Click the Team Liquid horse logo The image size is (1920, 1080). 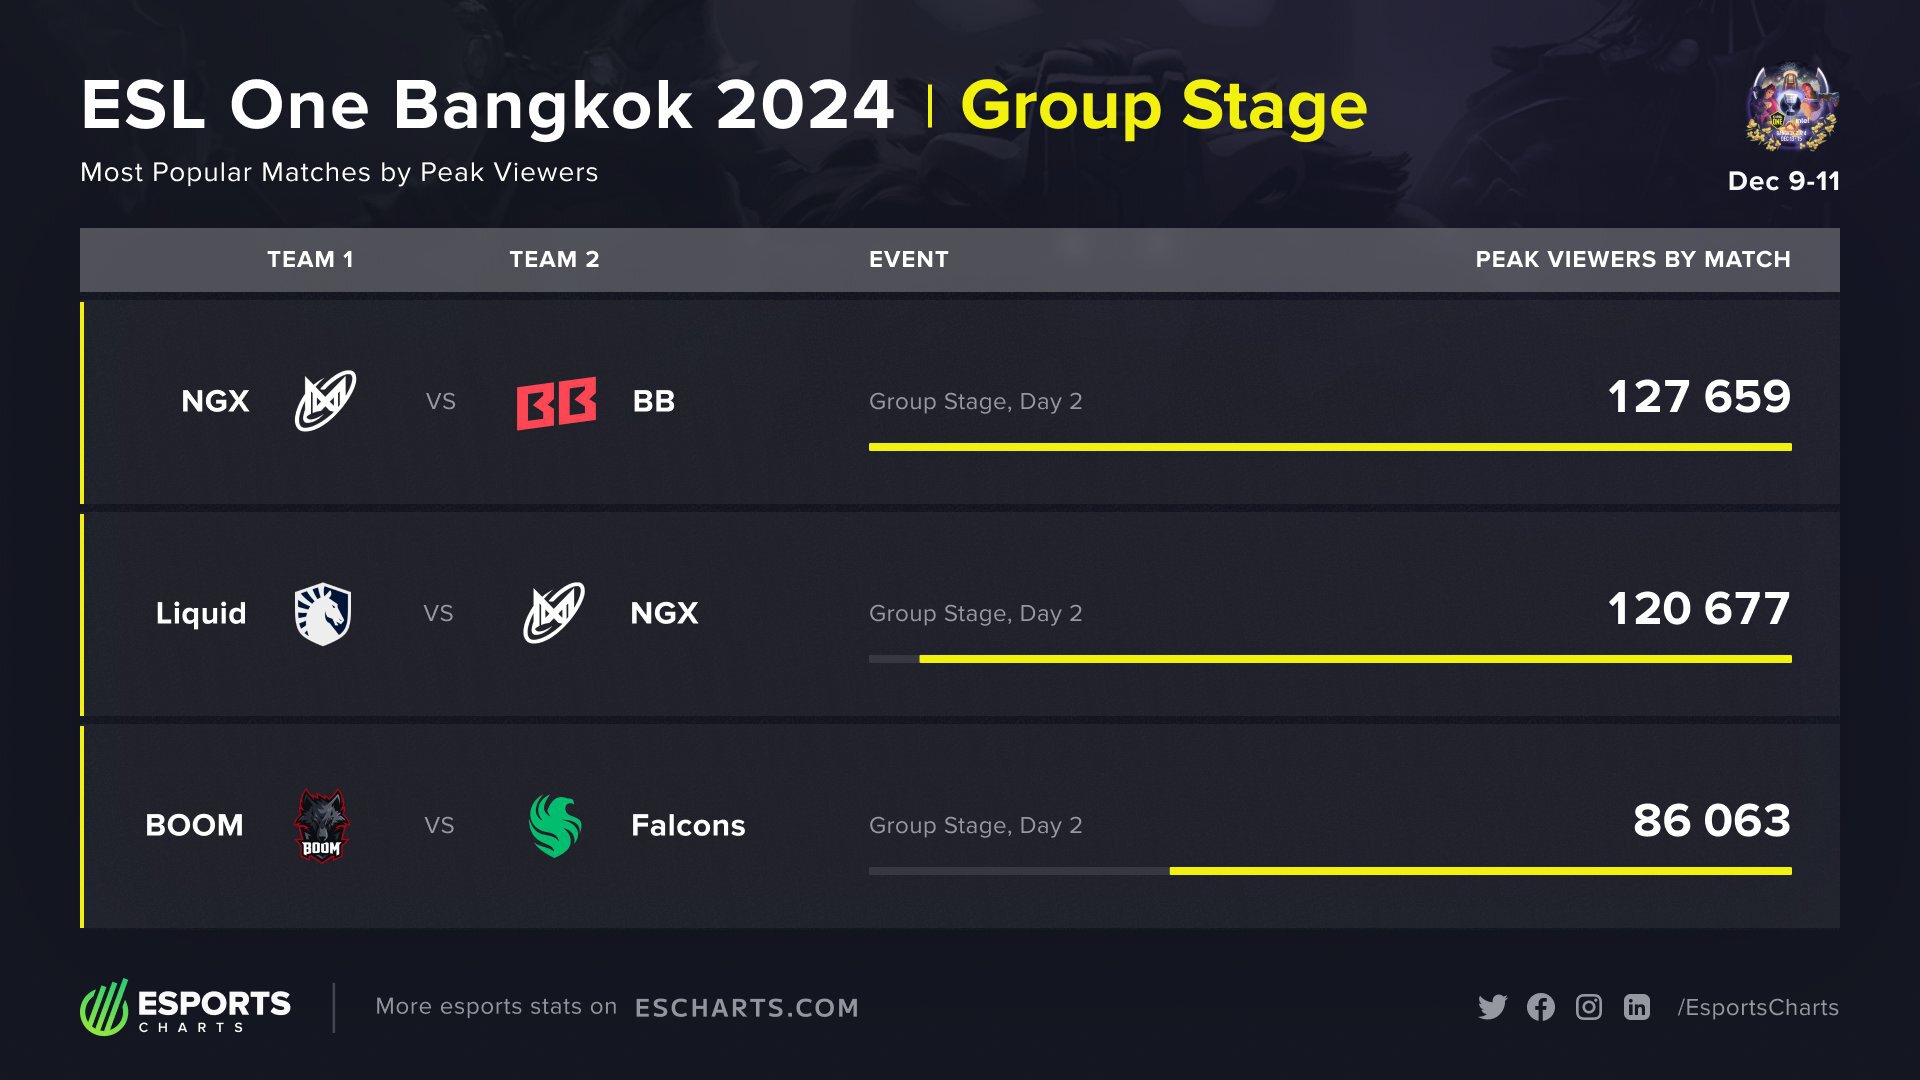click(x=322, y=613)
